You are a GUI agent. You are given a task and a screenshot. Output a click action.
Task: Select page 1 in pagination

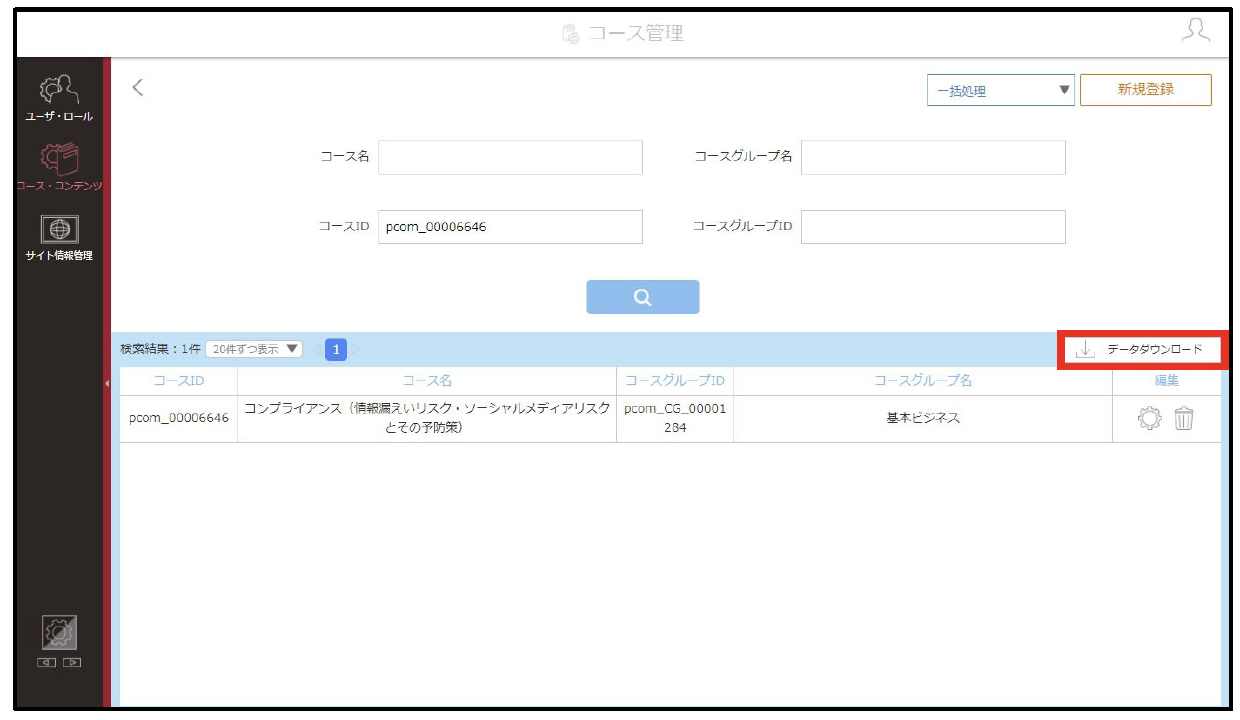(337, 349)
